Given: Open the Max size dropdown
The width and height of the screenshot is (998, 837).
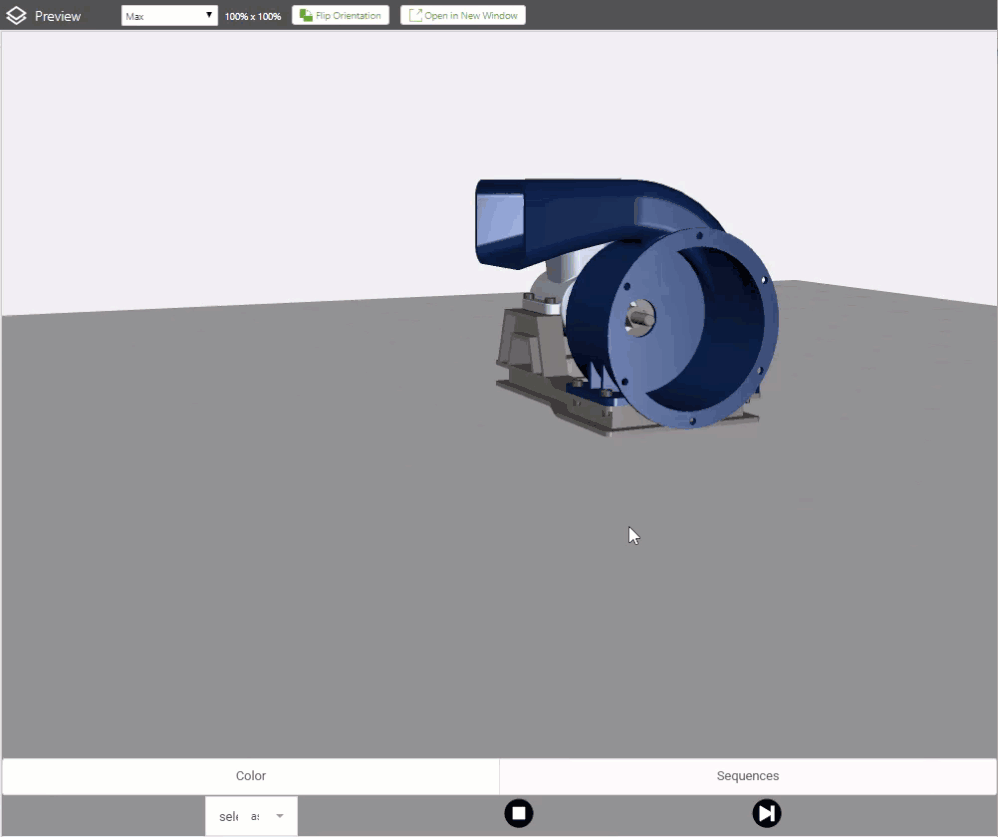Looking at the screenshot, I should pos(168,15).
